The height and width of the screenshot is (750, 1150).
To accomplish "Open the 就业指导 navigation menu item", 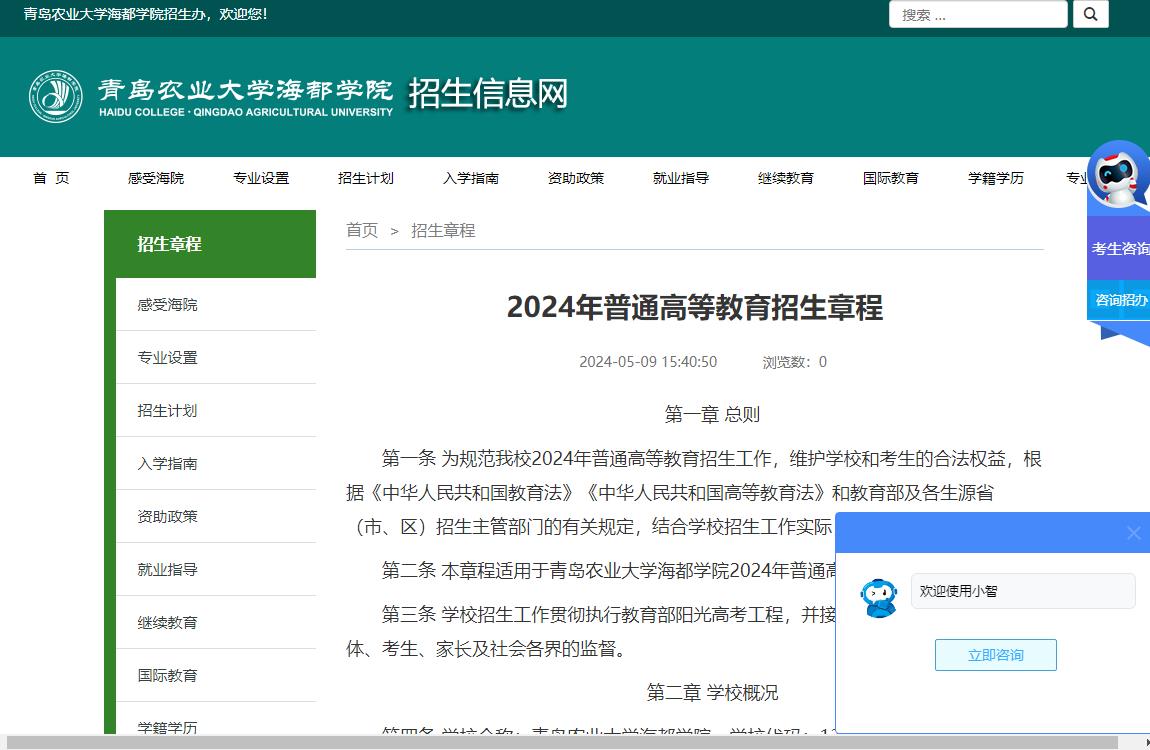I will pos(681,178).
